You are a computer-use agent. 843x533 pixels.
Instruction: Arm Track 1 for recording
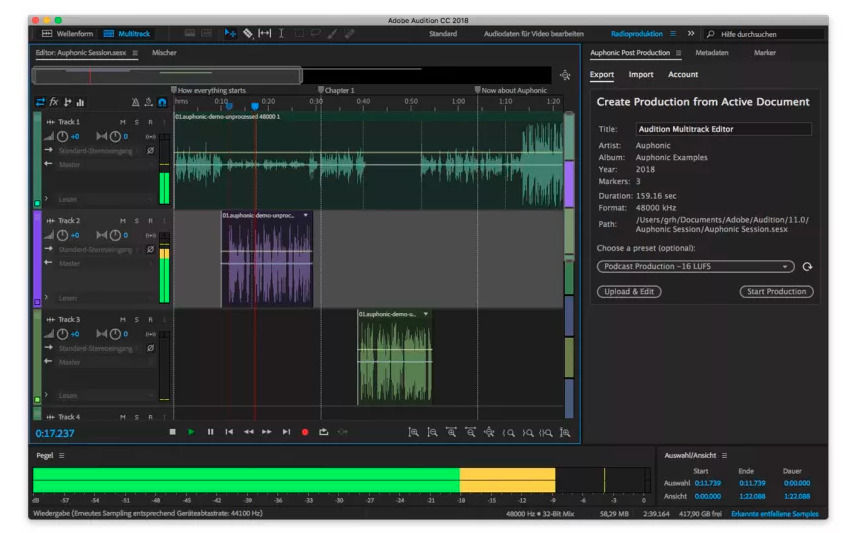pyautogui.click(x=150, y=122)
